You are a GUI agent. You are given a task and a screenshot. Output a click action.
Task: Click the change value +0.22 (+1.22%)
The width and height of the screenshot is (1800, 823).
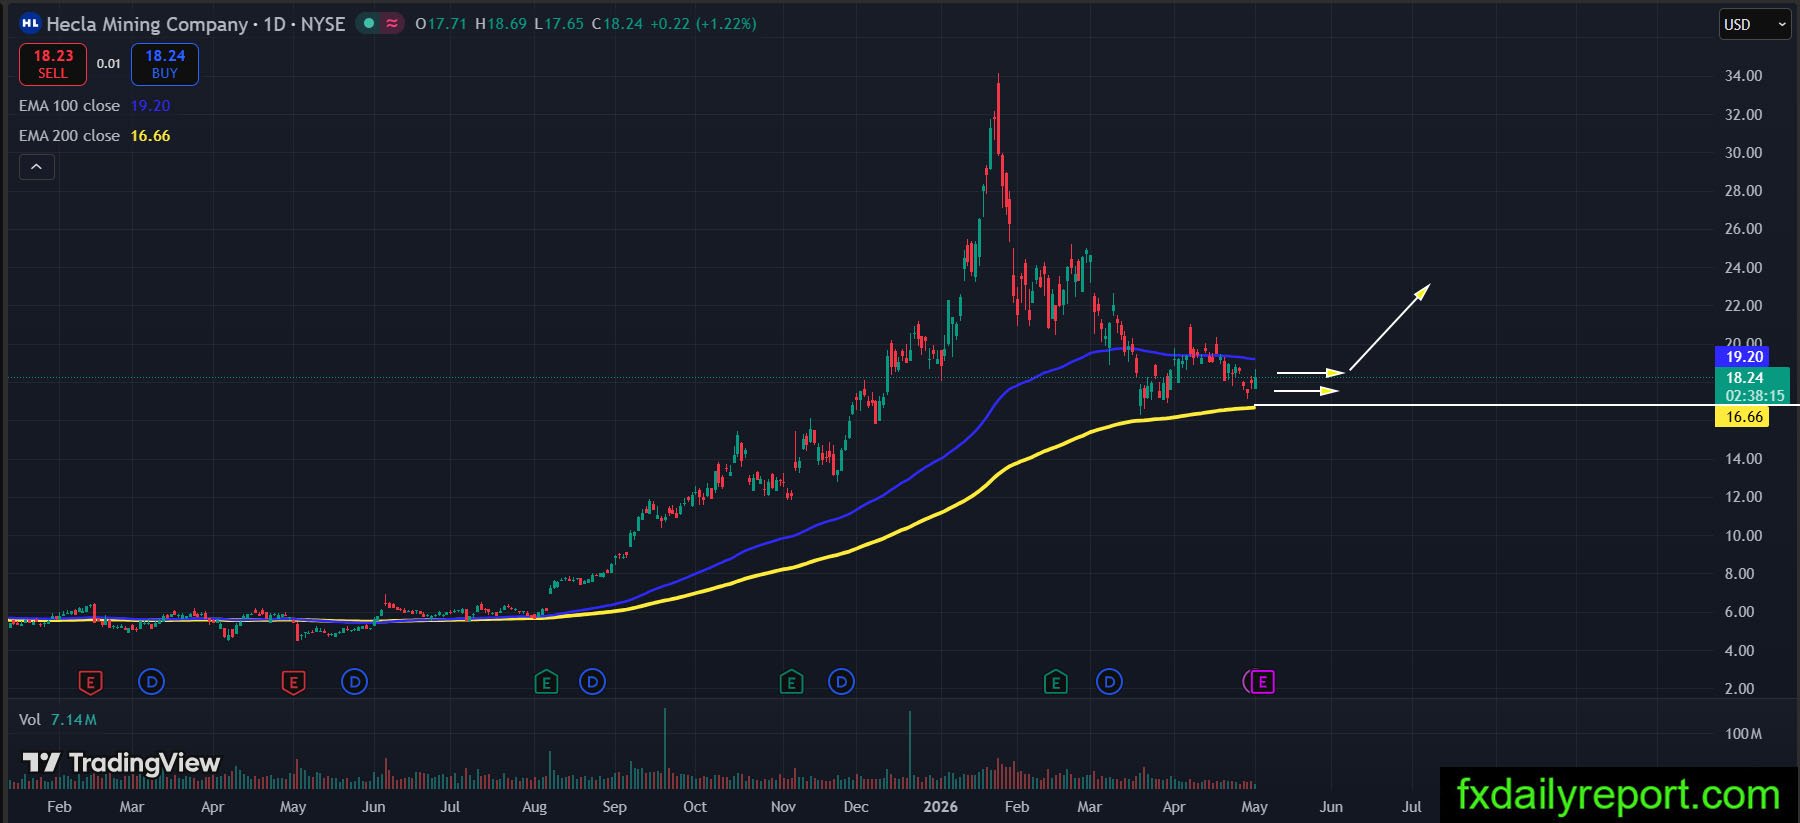click(703, 24)
